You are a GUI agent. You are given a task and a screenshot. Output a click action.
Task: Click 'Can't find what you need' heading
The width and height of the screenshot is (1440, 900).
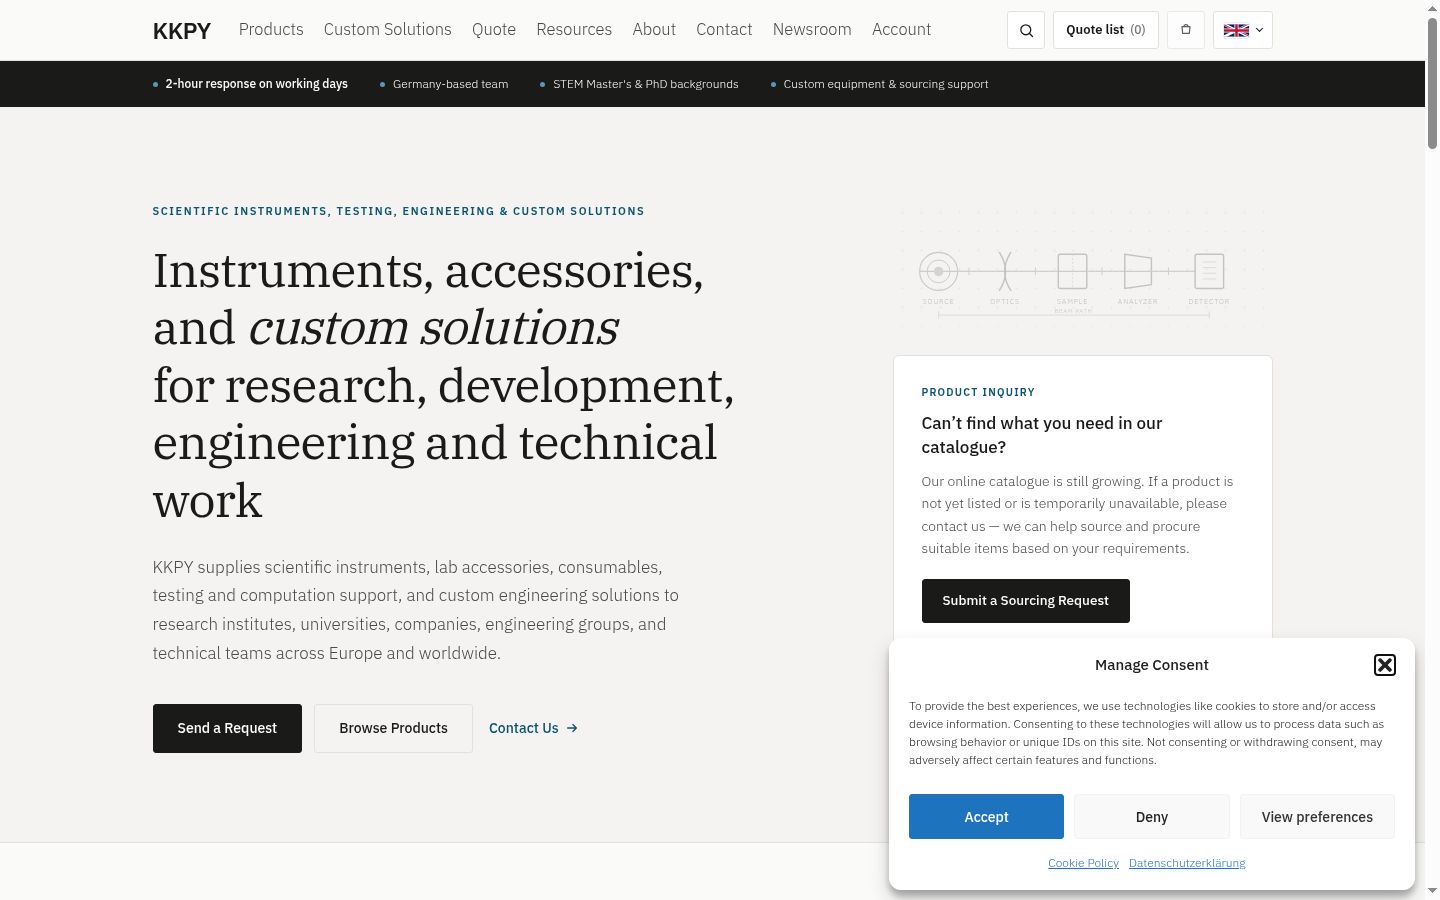(1042, 435)
